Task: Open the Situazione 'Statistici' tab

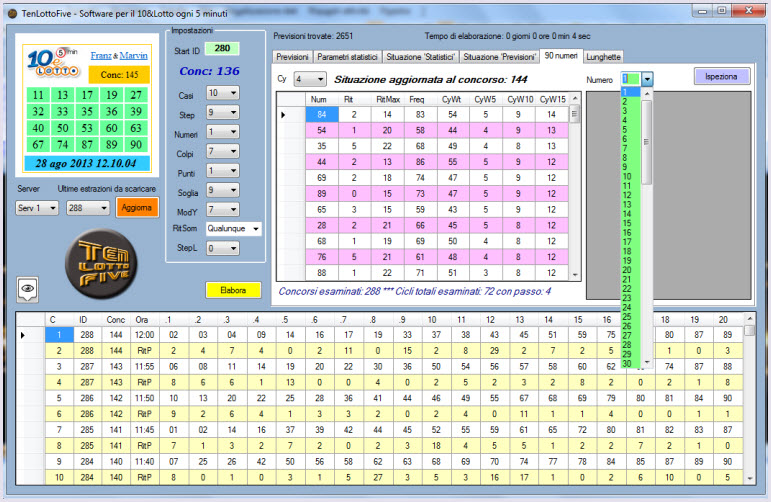Action: pos(420,57)
